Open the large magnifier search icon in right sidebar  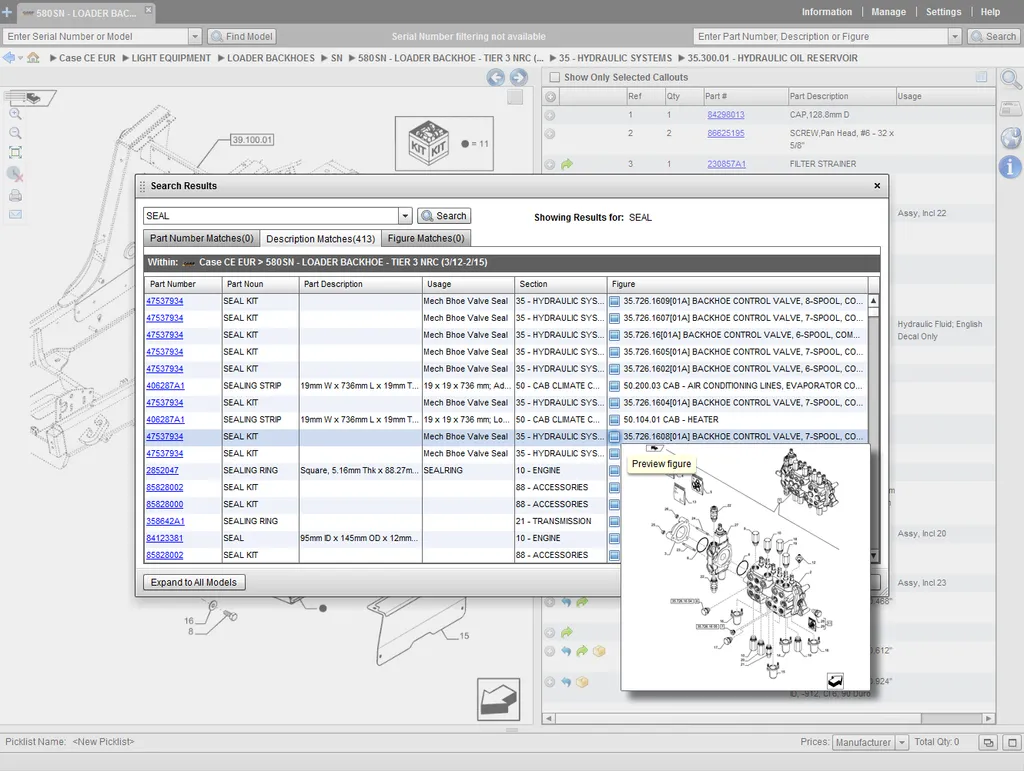pyautogui.click(x=1010, y=80)
